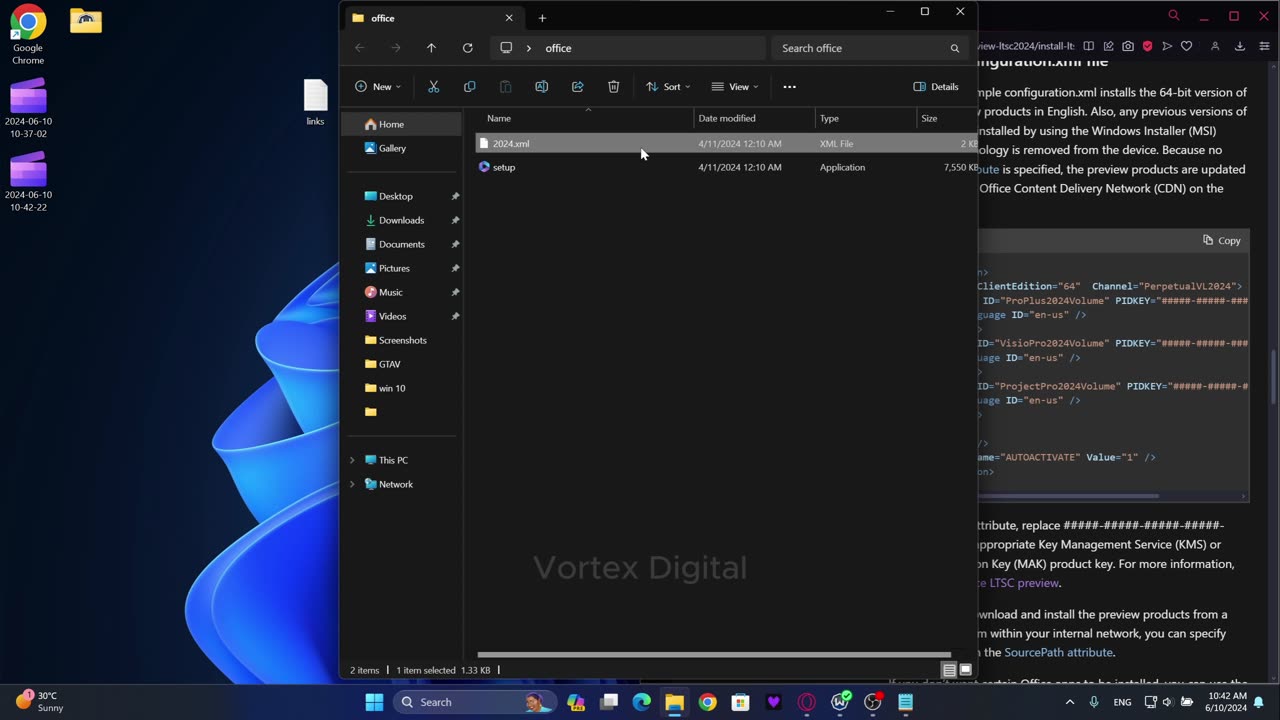Click the Copy icon in Explorer toolbar
1280x720 pixels.
click(469, 87)
